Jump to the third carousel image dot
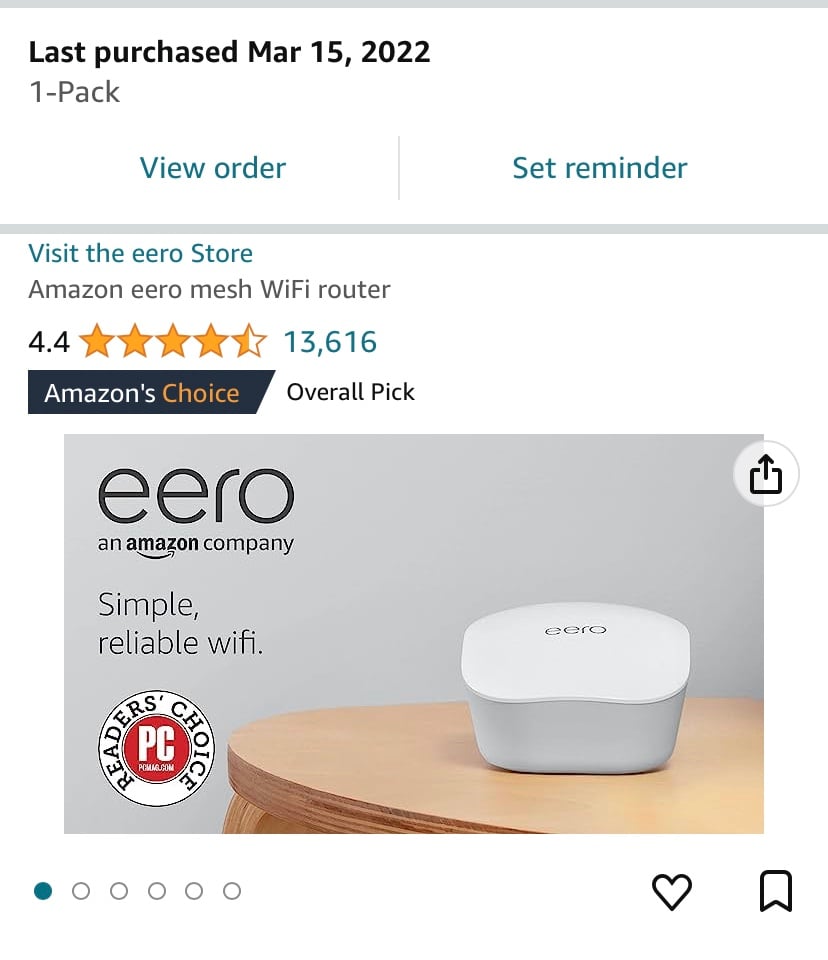 [119, 891]
